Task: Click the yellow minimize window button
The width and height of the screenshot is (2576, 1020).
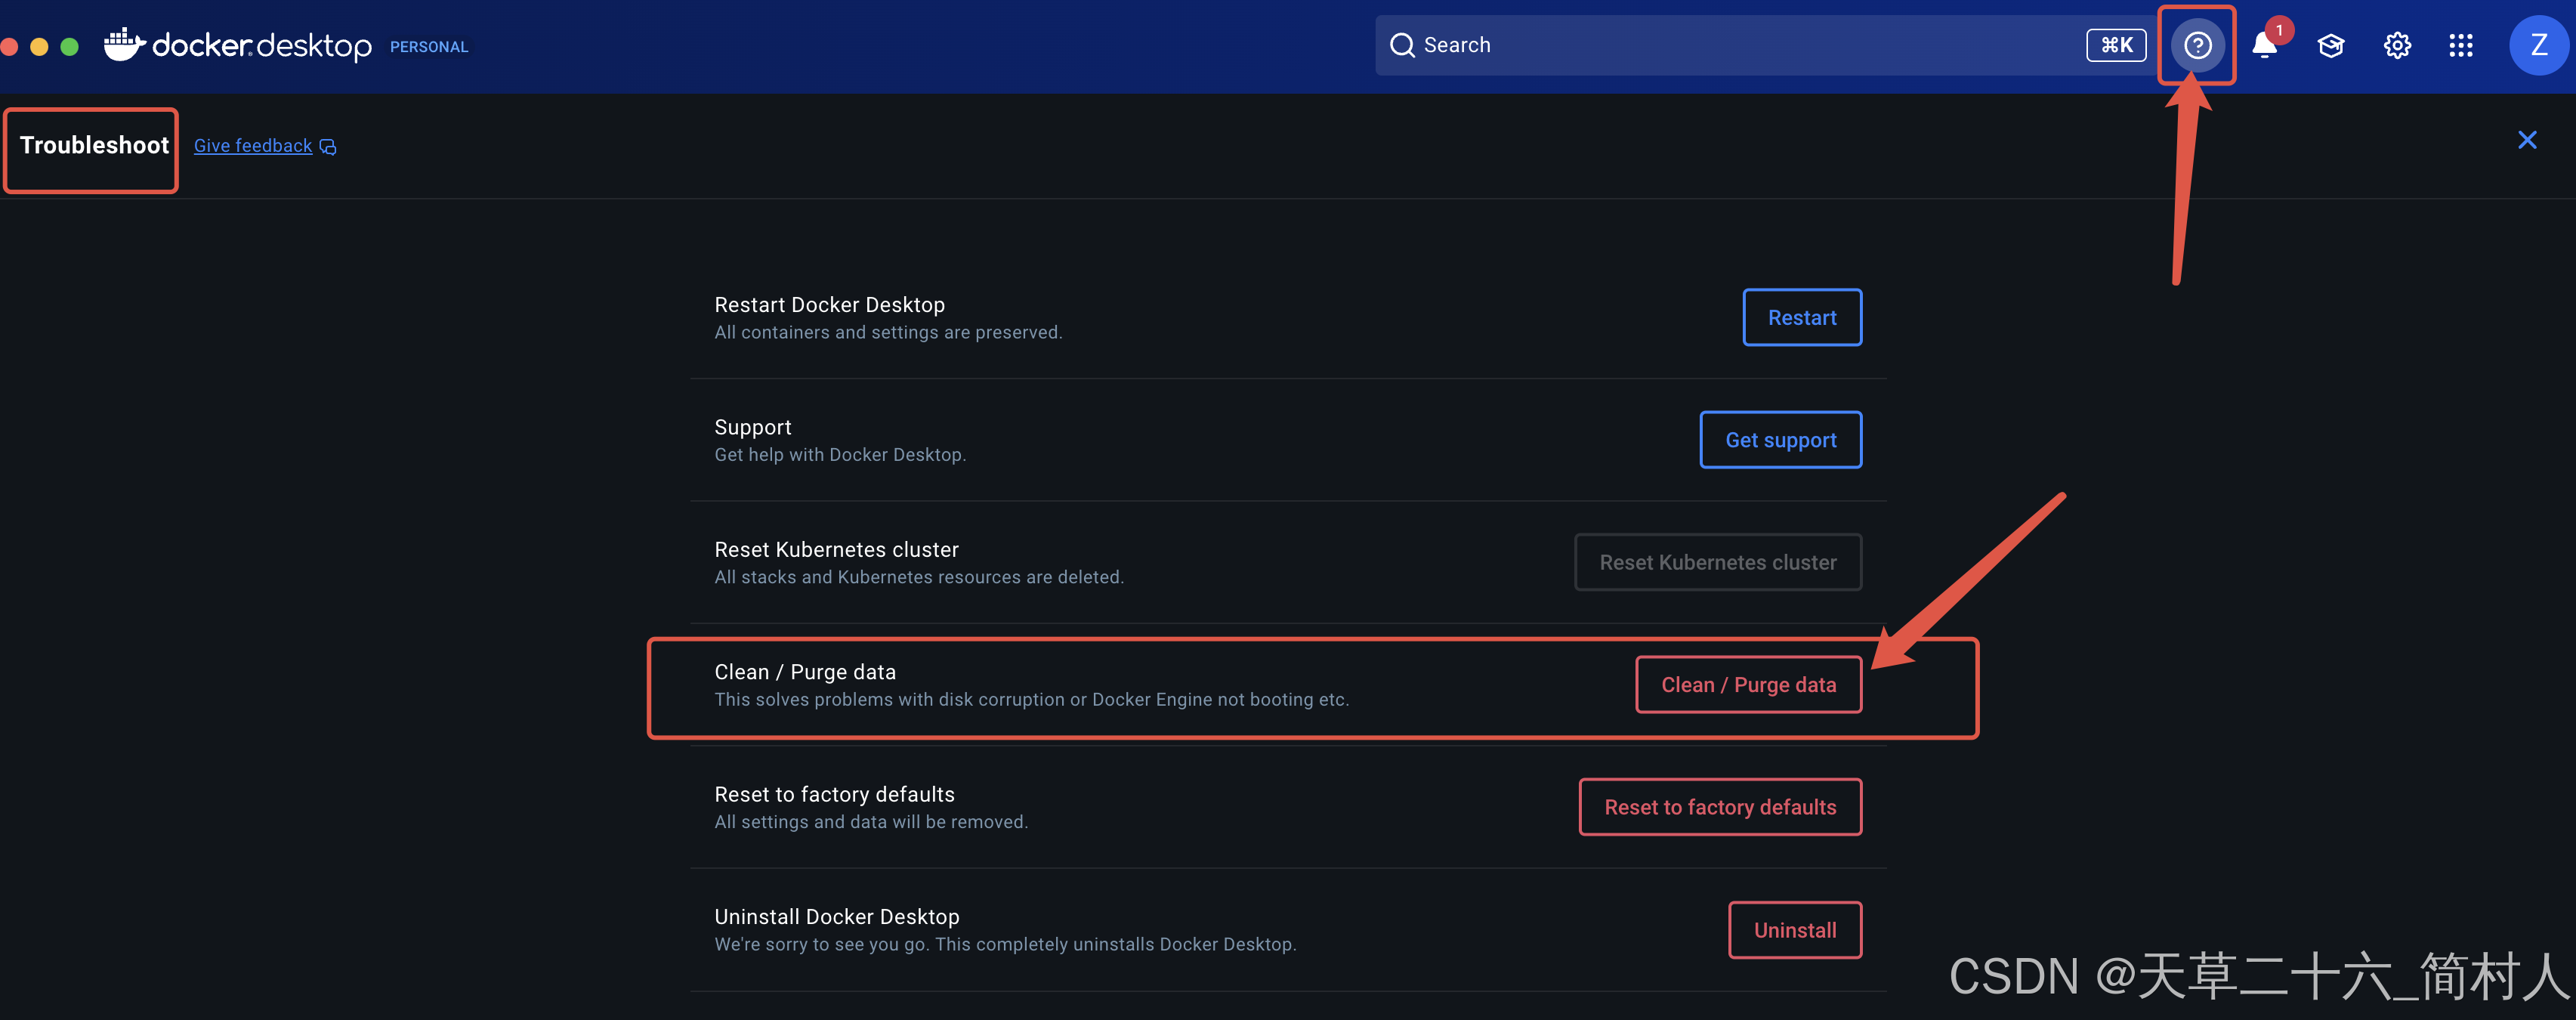Action: click(39, 46)
